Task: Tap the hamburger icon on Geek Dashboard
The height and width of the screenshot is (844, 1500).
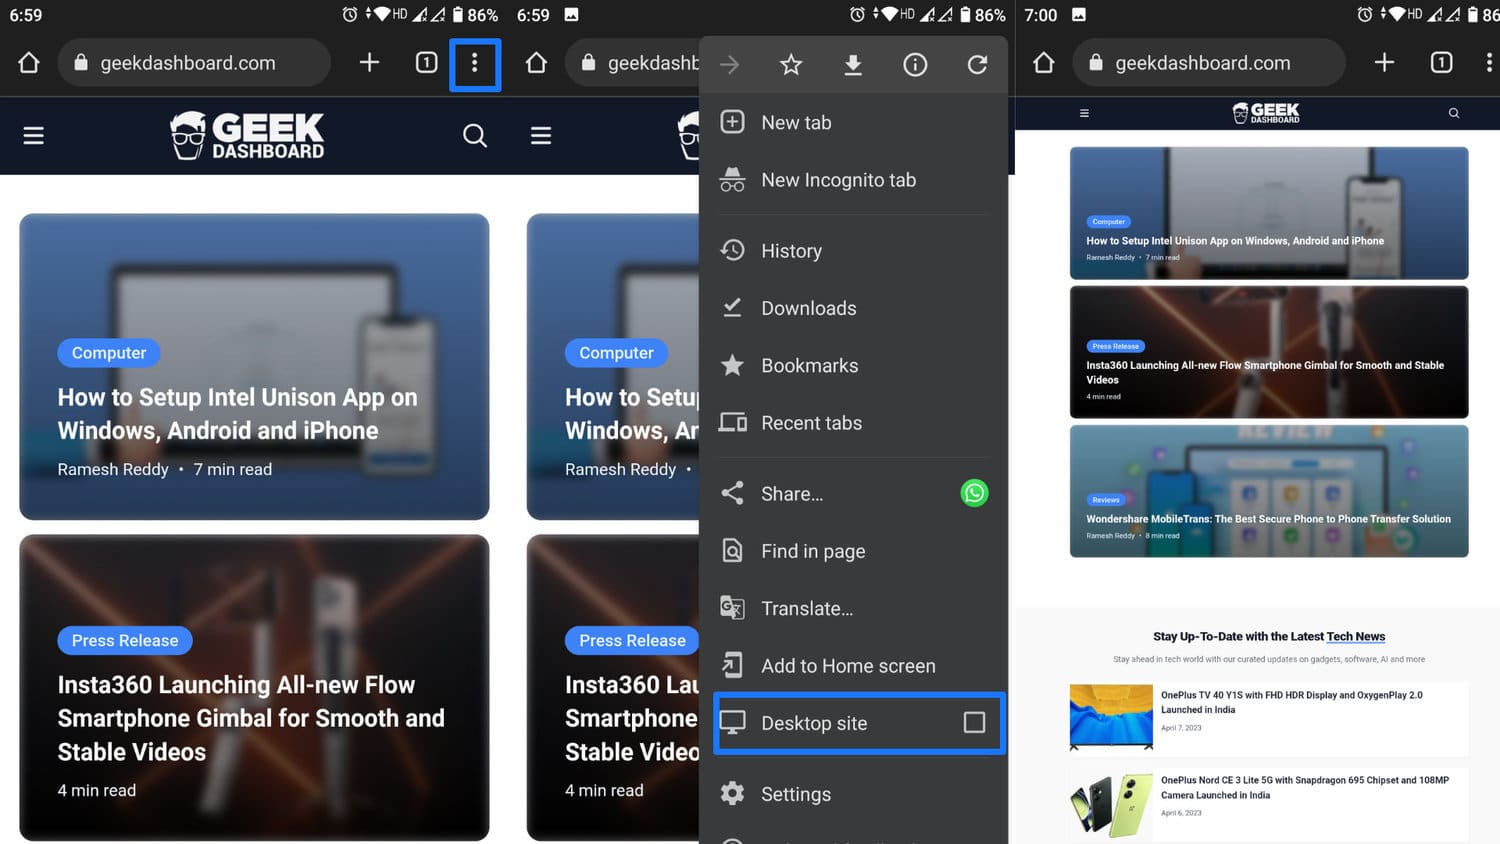Action: click(33, 135)
